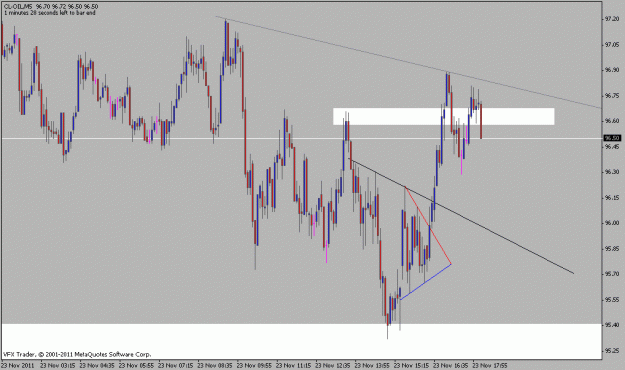The image size is (625, 370).
Task: Click the MetaQuotes Software Corp. copyright text
Action: tap(77, 354)
